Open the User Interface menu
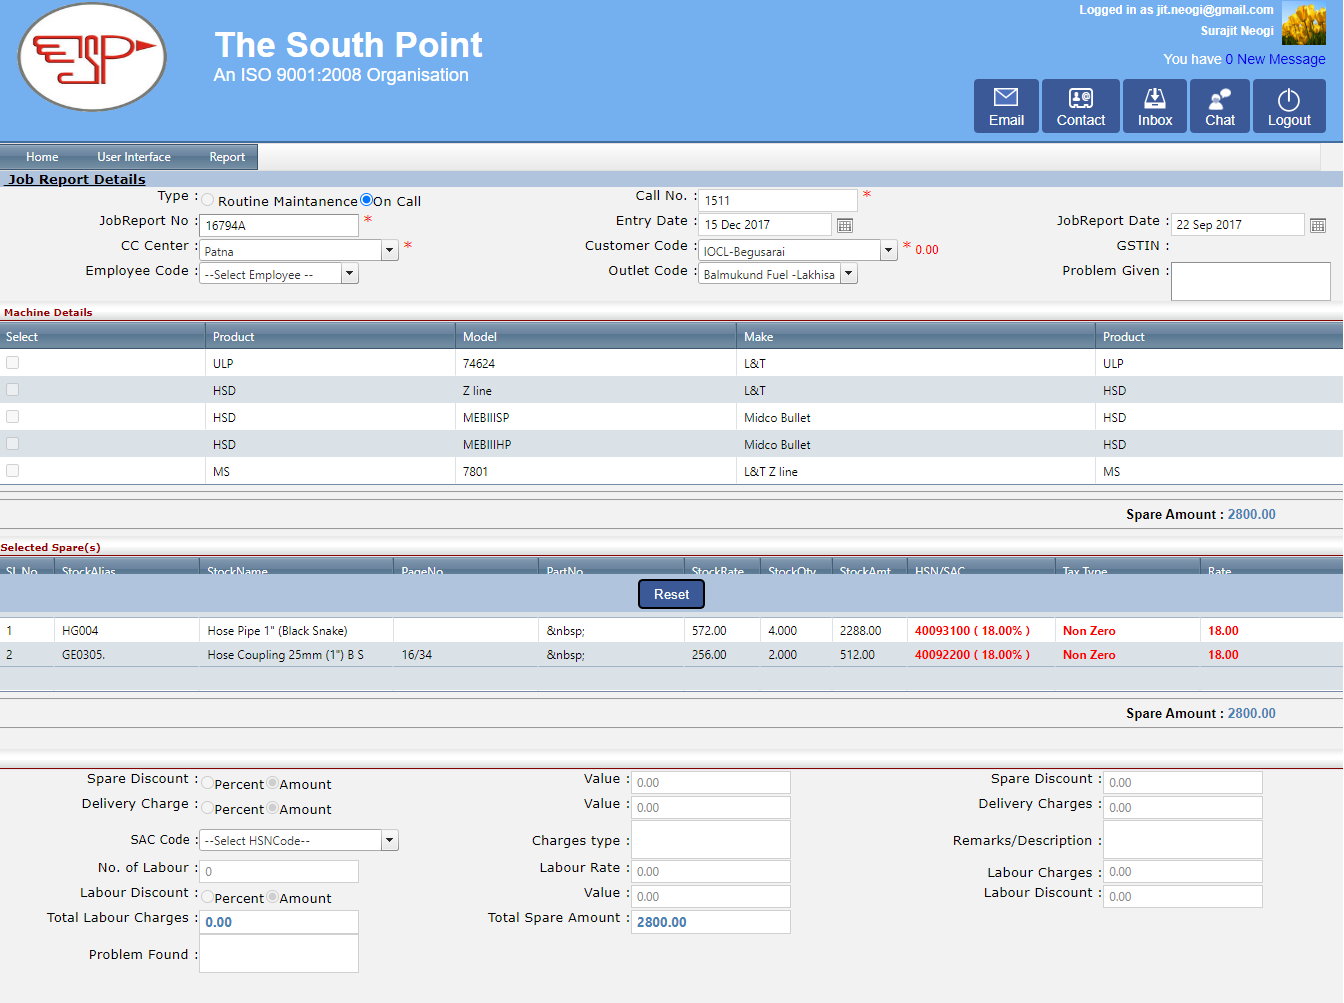Viewport: 1344px width, 1003px height. click(134, 157)
